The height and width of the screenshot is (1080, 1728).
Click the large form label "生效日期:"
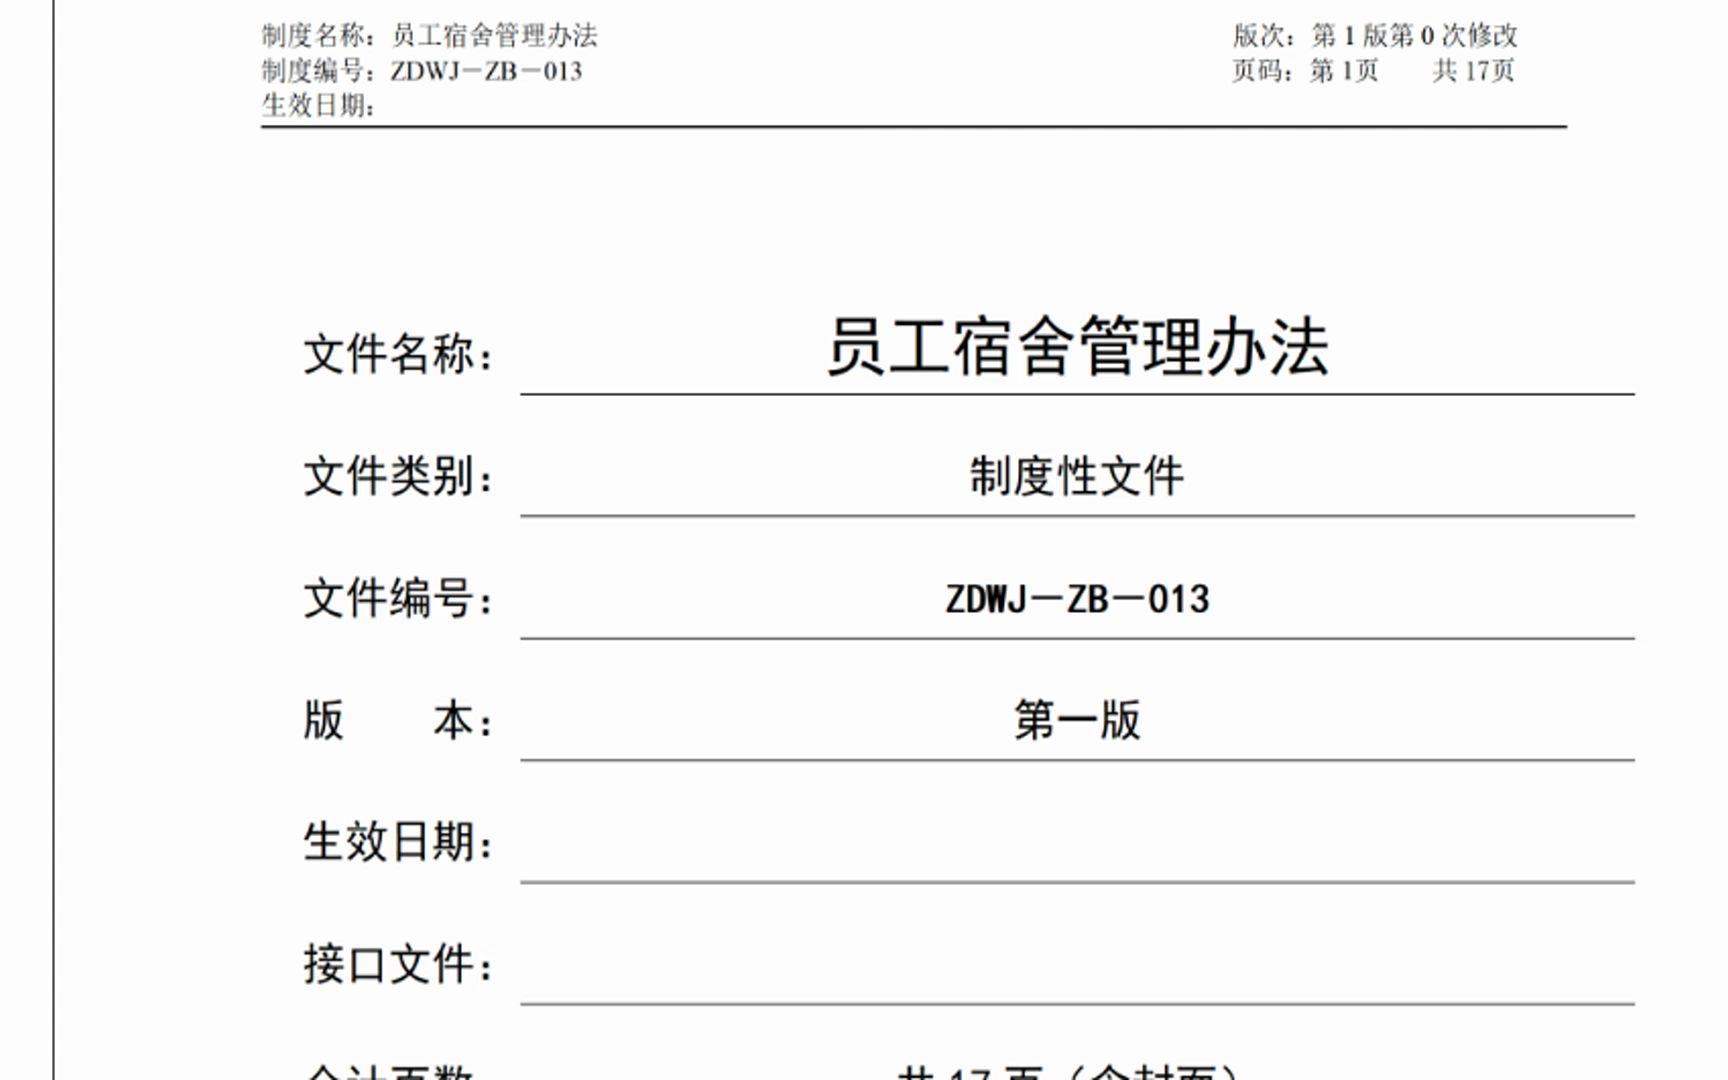(x=399, y=842)
